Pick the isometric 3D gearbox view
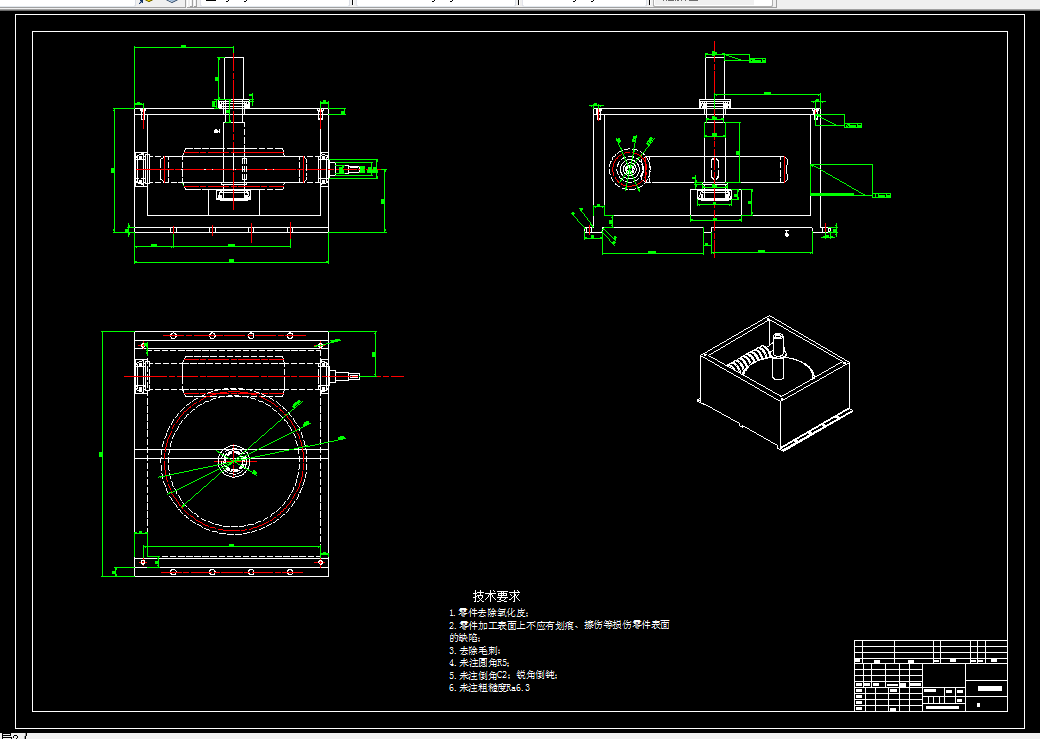 [774, 383]
